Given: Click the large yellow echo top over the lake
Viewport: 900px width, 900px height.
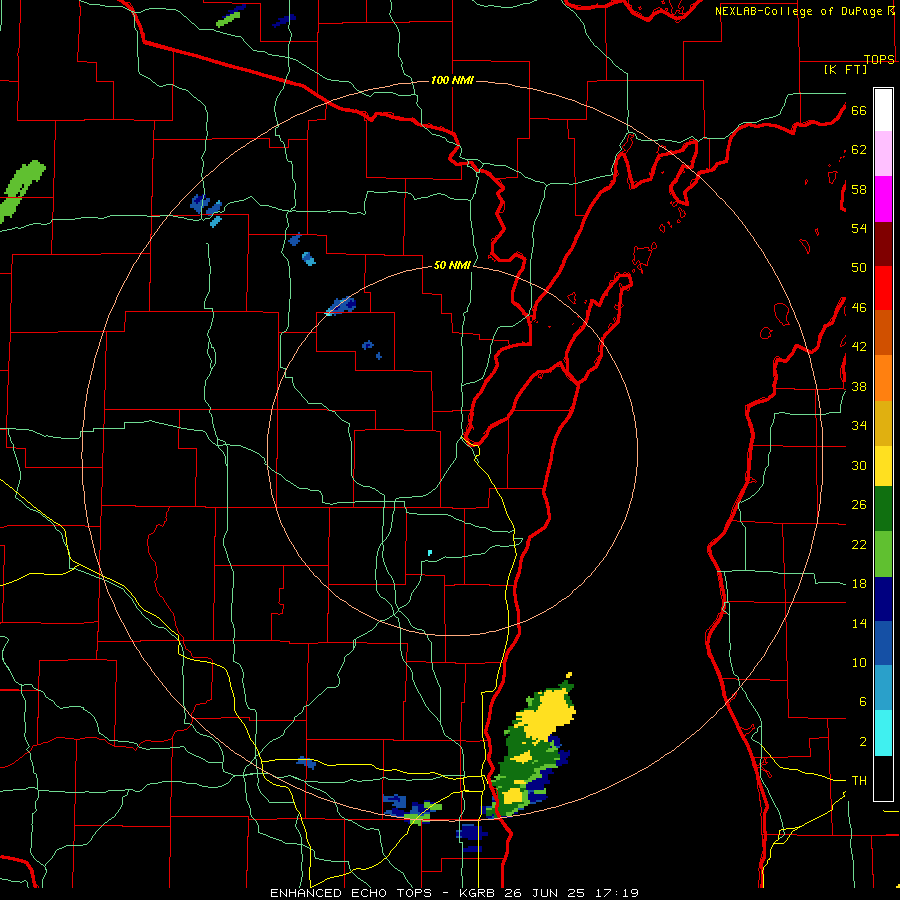Looking at the screenshot, I should 548,713.
